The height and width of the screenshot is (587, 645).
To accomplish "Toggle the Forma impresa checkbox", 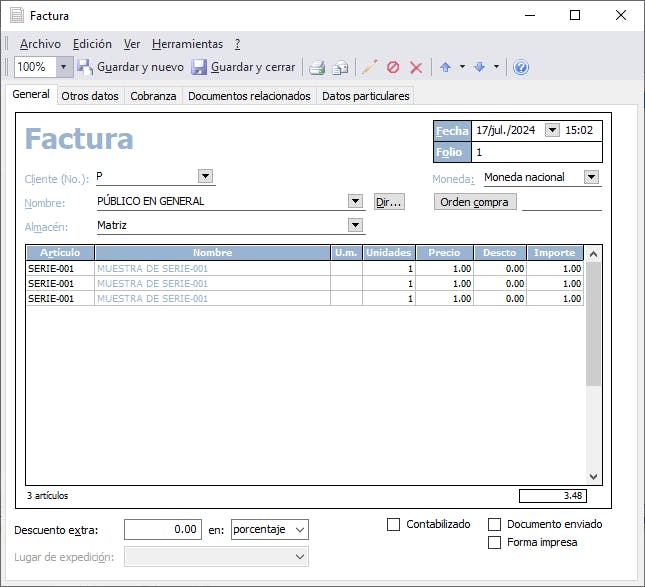I will 494,542.
